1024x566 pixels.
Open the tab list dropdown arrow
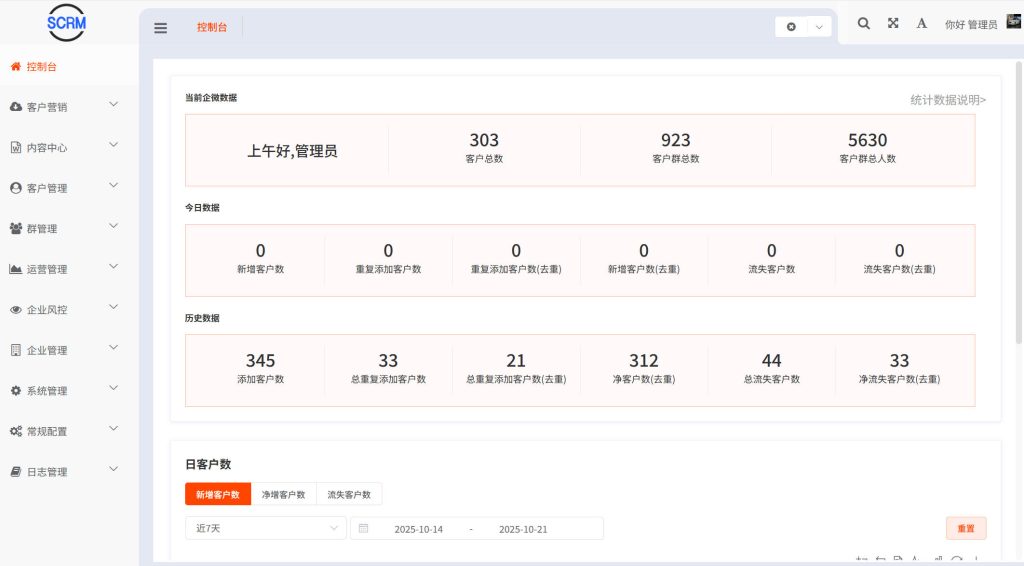pyautogui.click(x=819, y=27)
